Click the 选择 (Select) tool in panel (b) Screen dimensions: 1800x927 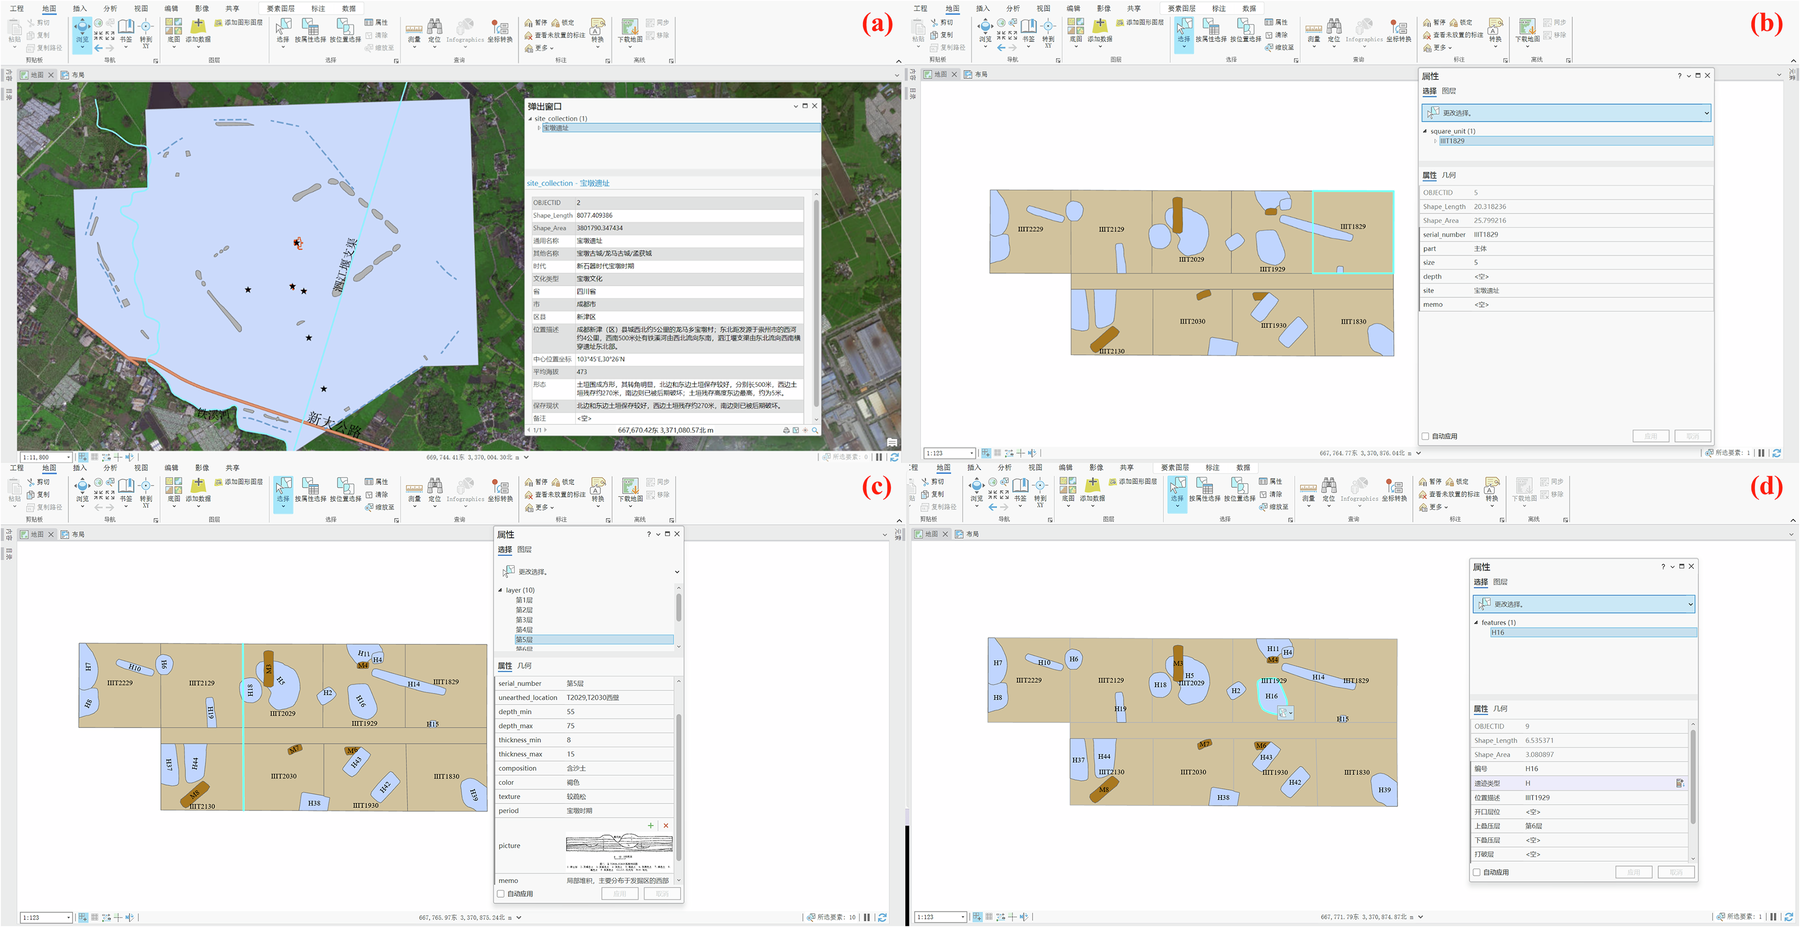pos(1184,30)
